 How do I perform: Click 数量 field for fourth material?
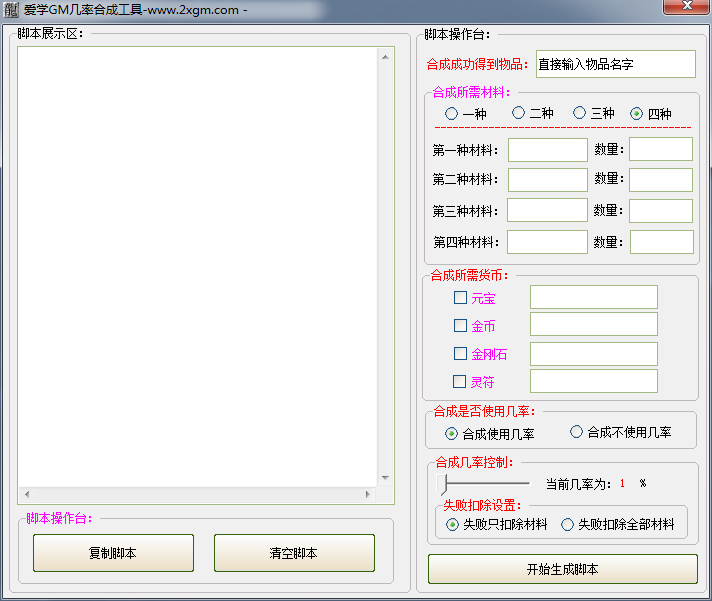coord(662,242)
